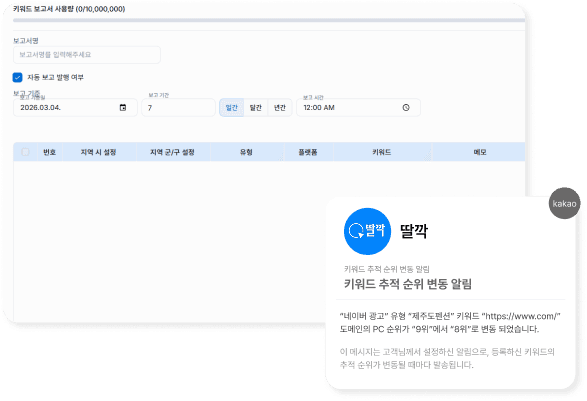Click the keyword report usage progress bar
The height and width of the screenshot is (401, 587).
tap(269, 20)
